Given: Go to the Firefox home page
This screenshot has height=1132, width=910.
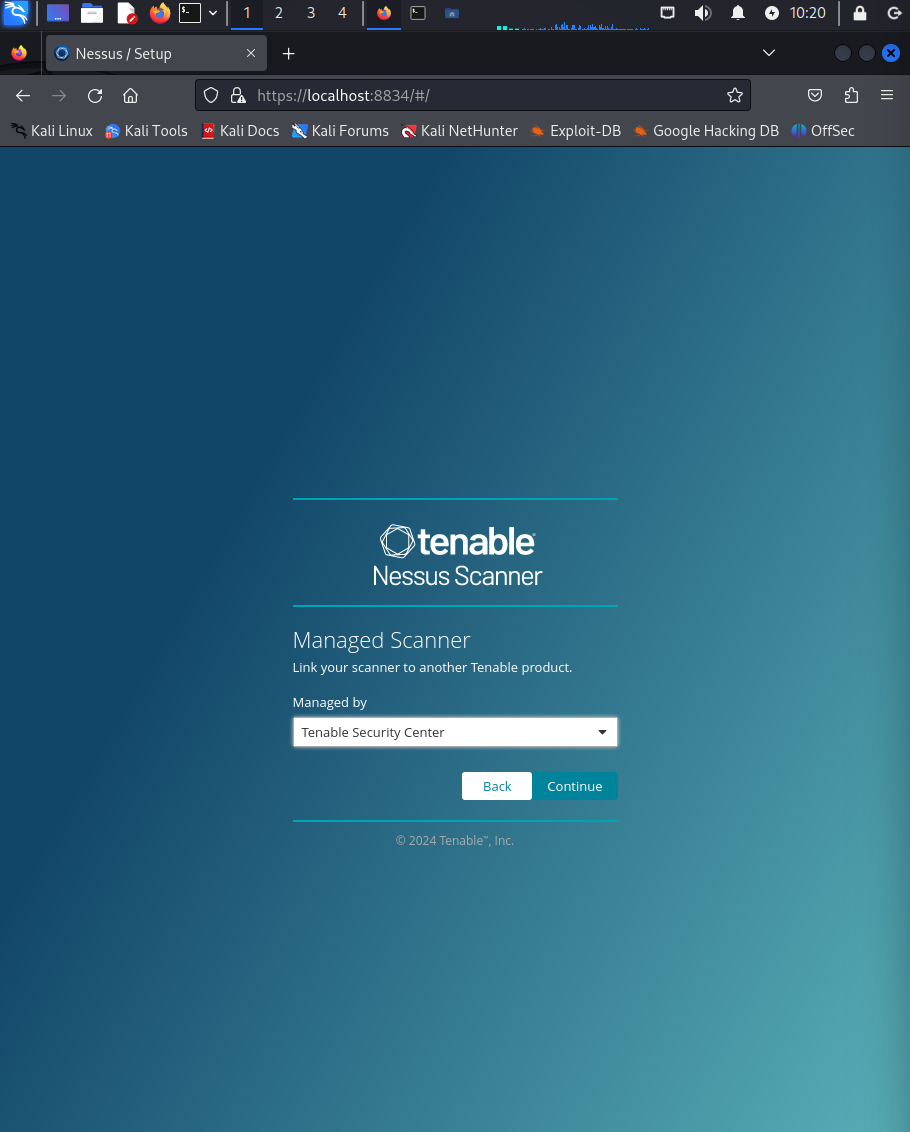Looking at the screenshot, I should [x=131, y=95].
